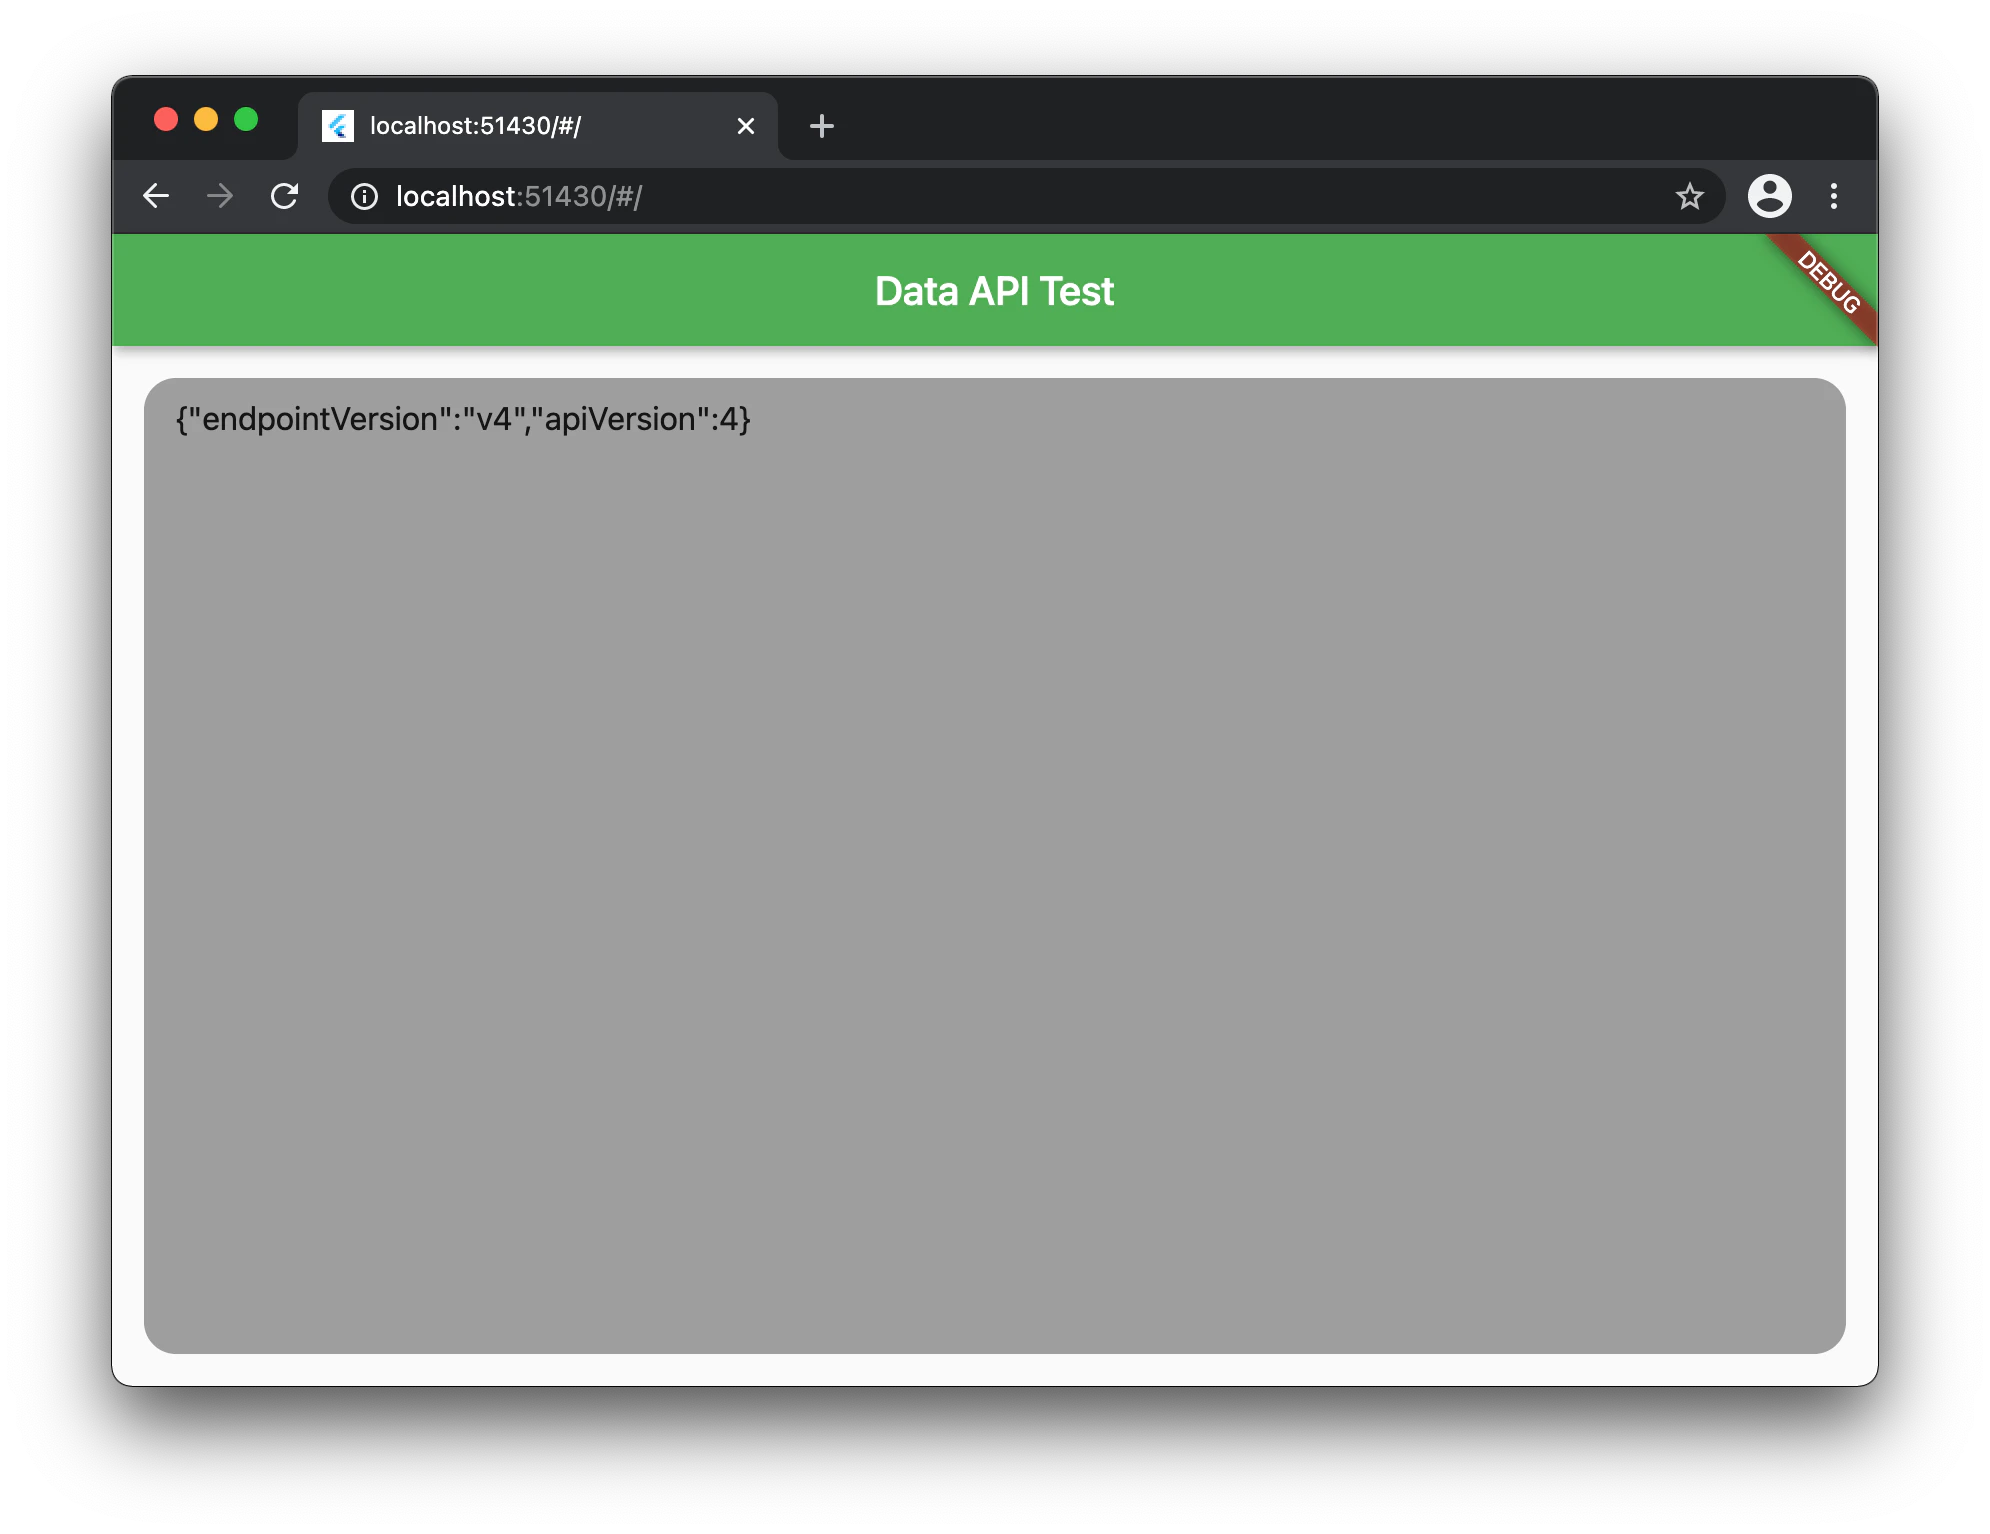This screenshot has width=1990, height=1534.
Task: Maximize window with green button
Action: [246, 120]
